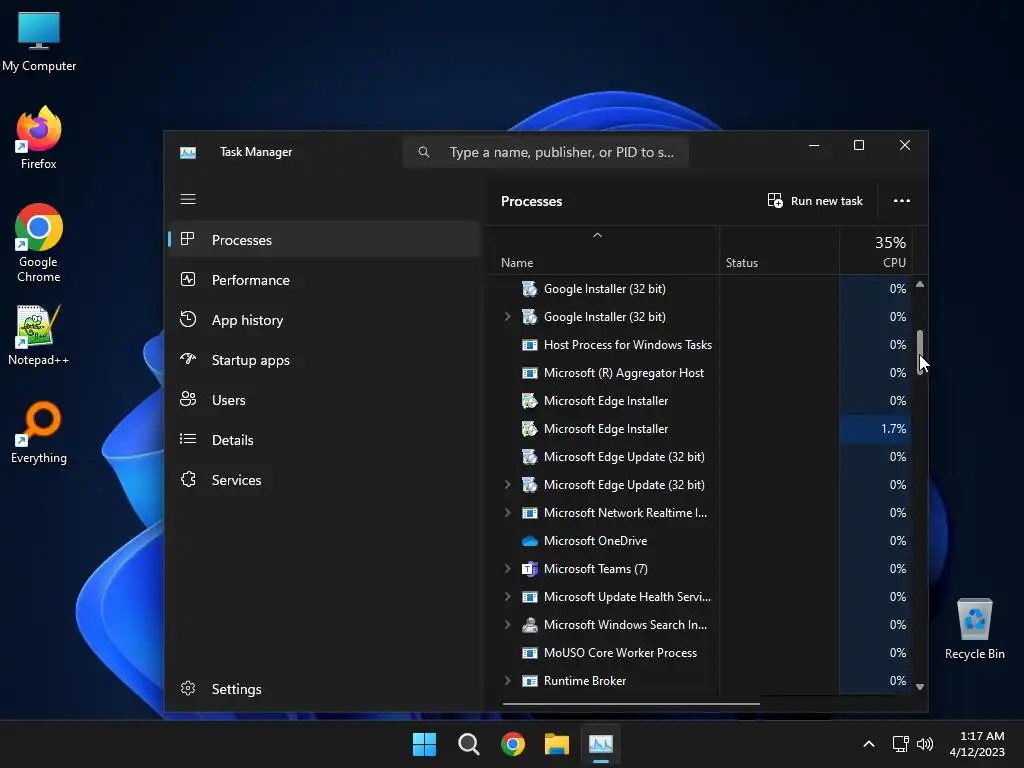Click the Microsoft Windows Search Indexer icon
1024x768 pixels.
point(530,625)
